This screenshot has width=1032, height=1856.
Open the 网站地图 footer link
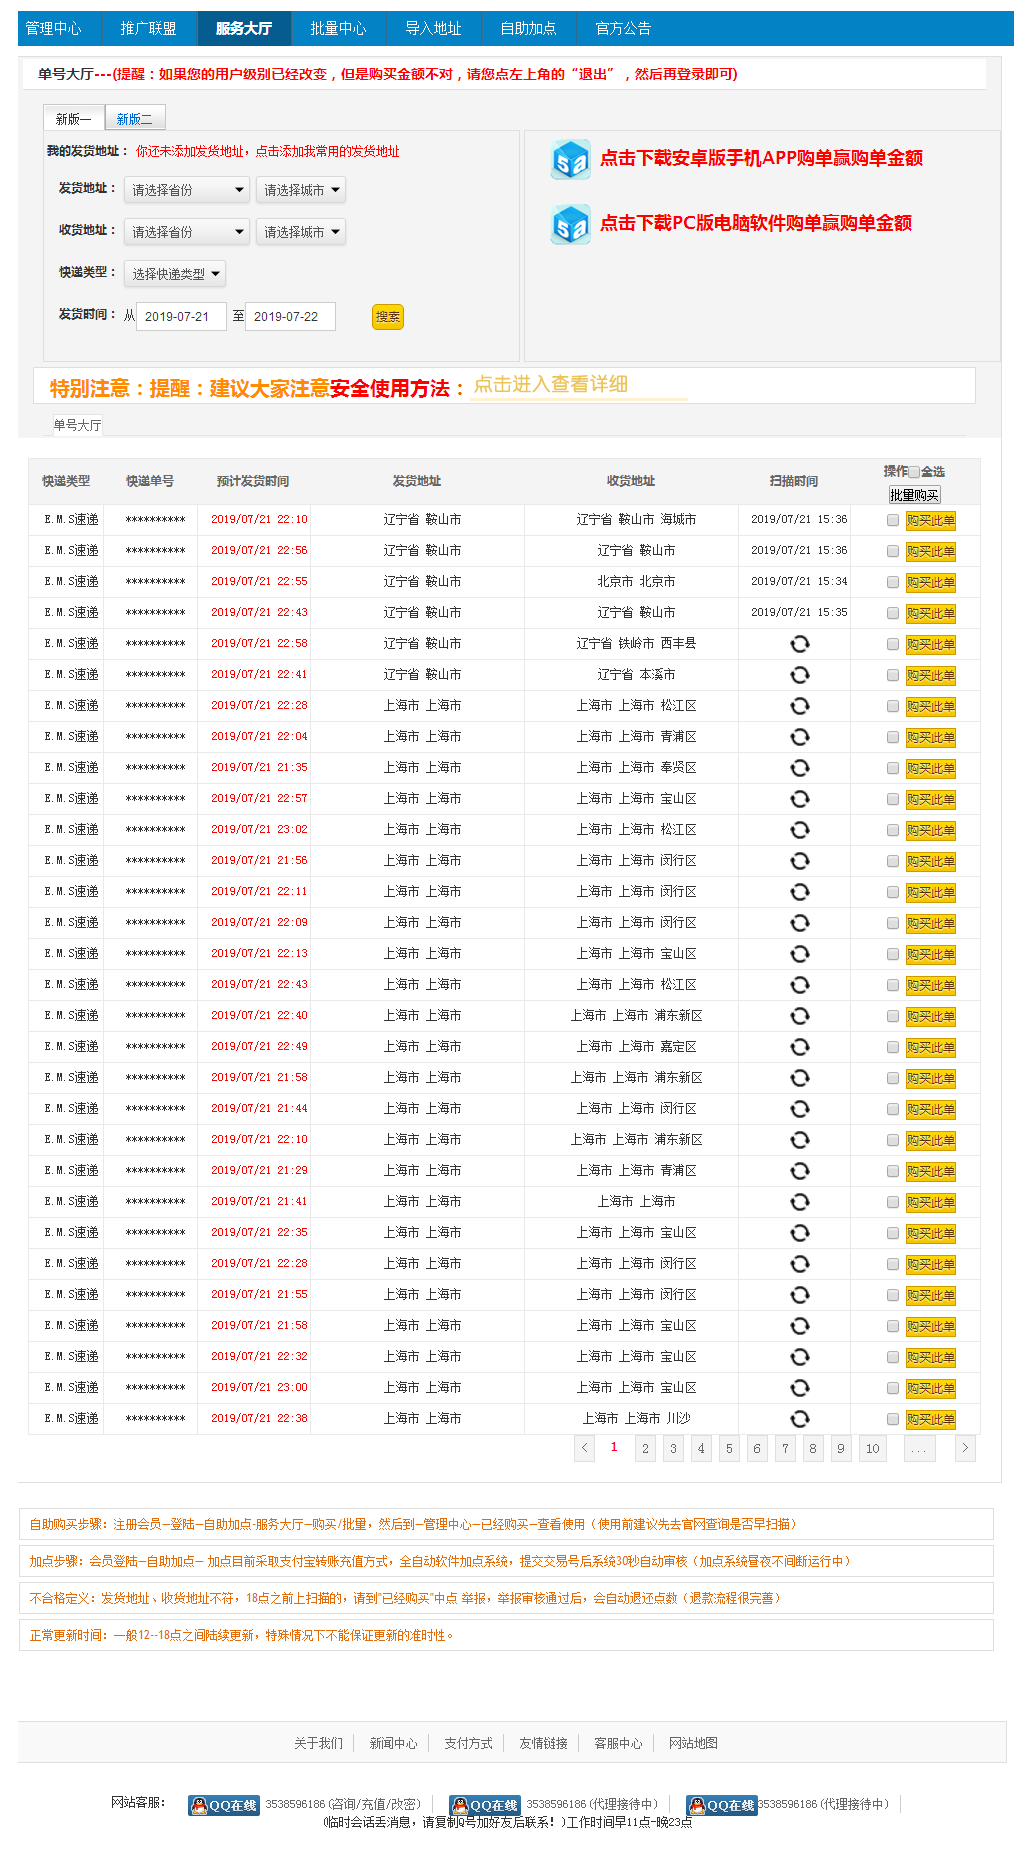coord(693,1743)
